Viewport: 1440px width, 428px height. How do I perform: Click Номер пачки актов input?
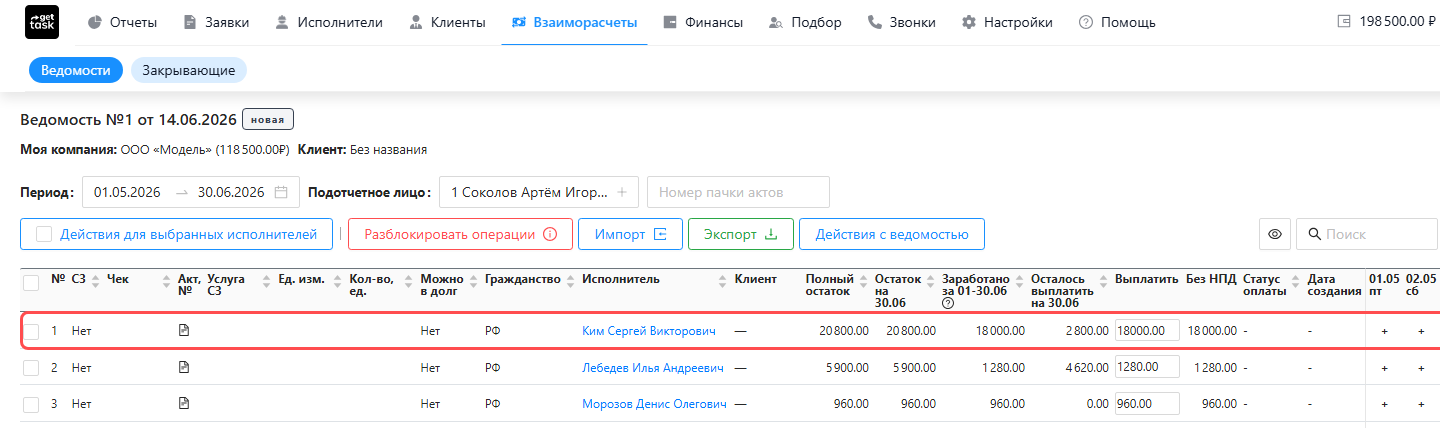738,192
